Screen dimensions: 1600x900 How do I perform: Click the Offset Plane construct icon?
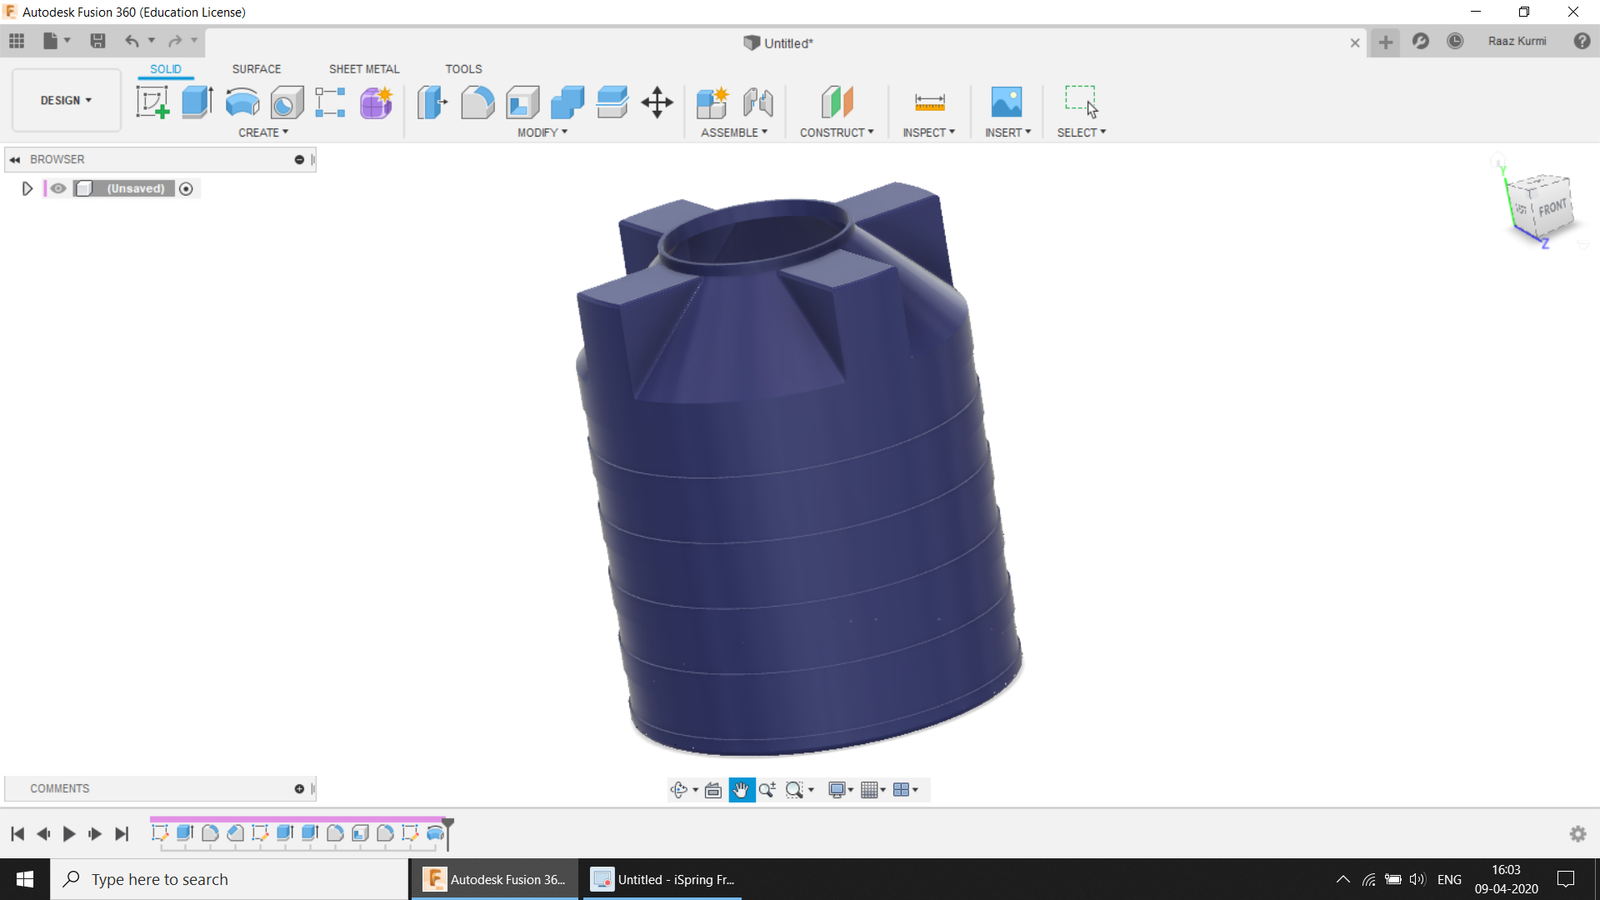coord(837,102)
